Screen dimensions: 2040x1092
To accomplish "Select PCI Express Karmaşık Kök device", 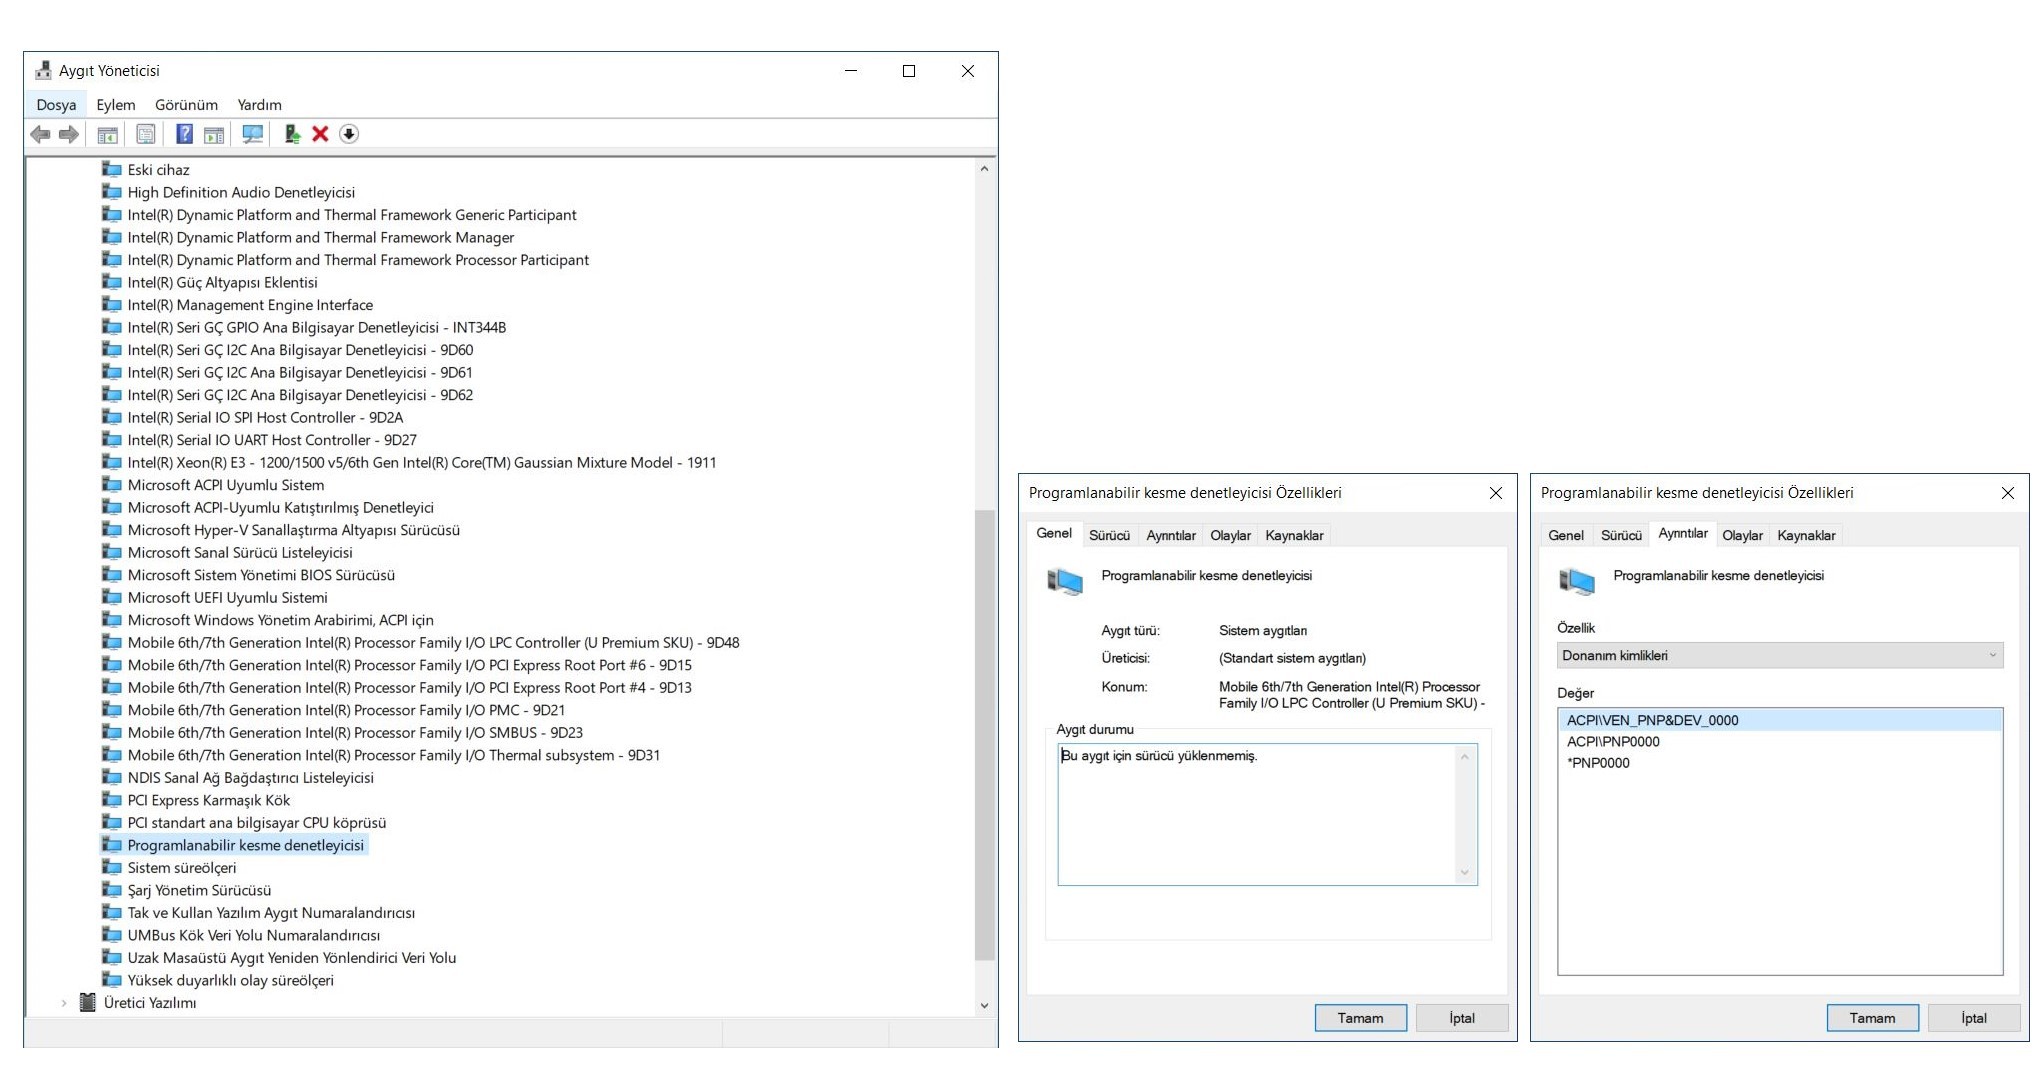I will pos(208,800).
